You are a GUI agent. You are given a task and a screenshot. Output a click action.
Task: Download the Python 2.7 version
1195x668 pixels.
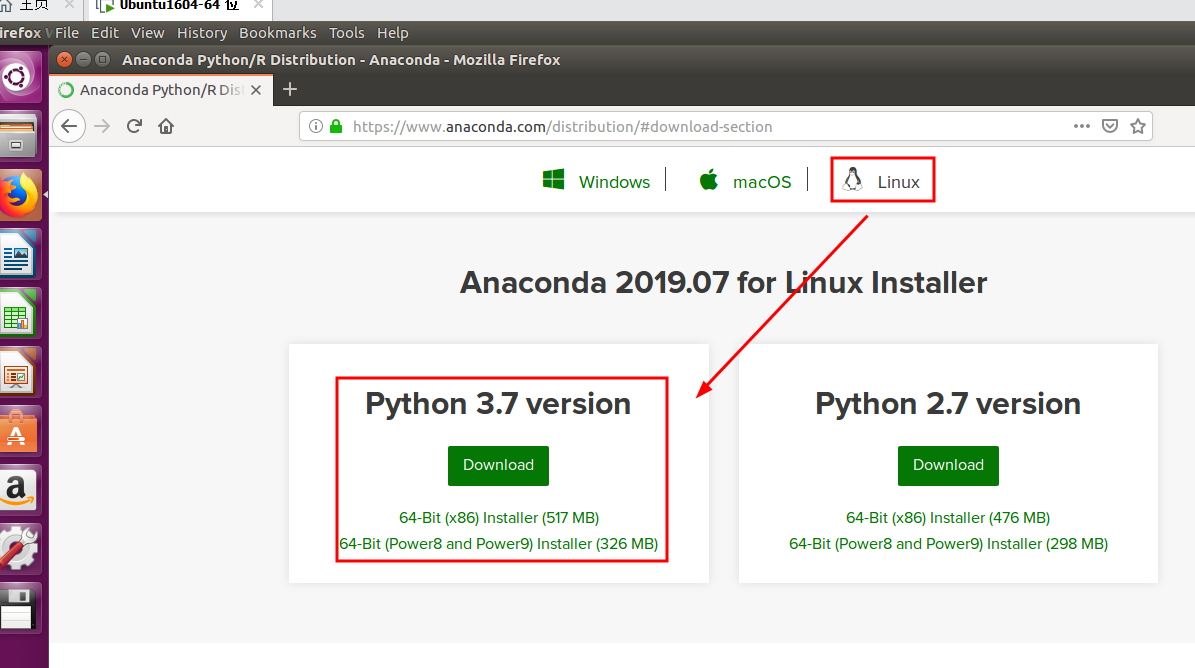948,465
